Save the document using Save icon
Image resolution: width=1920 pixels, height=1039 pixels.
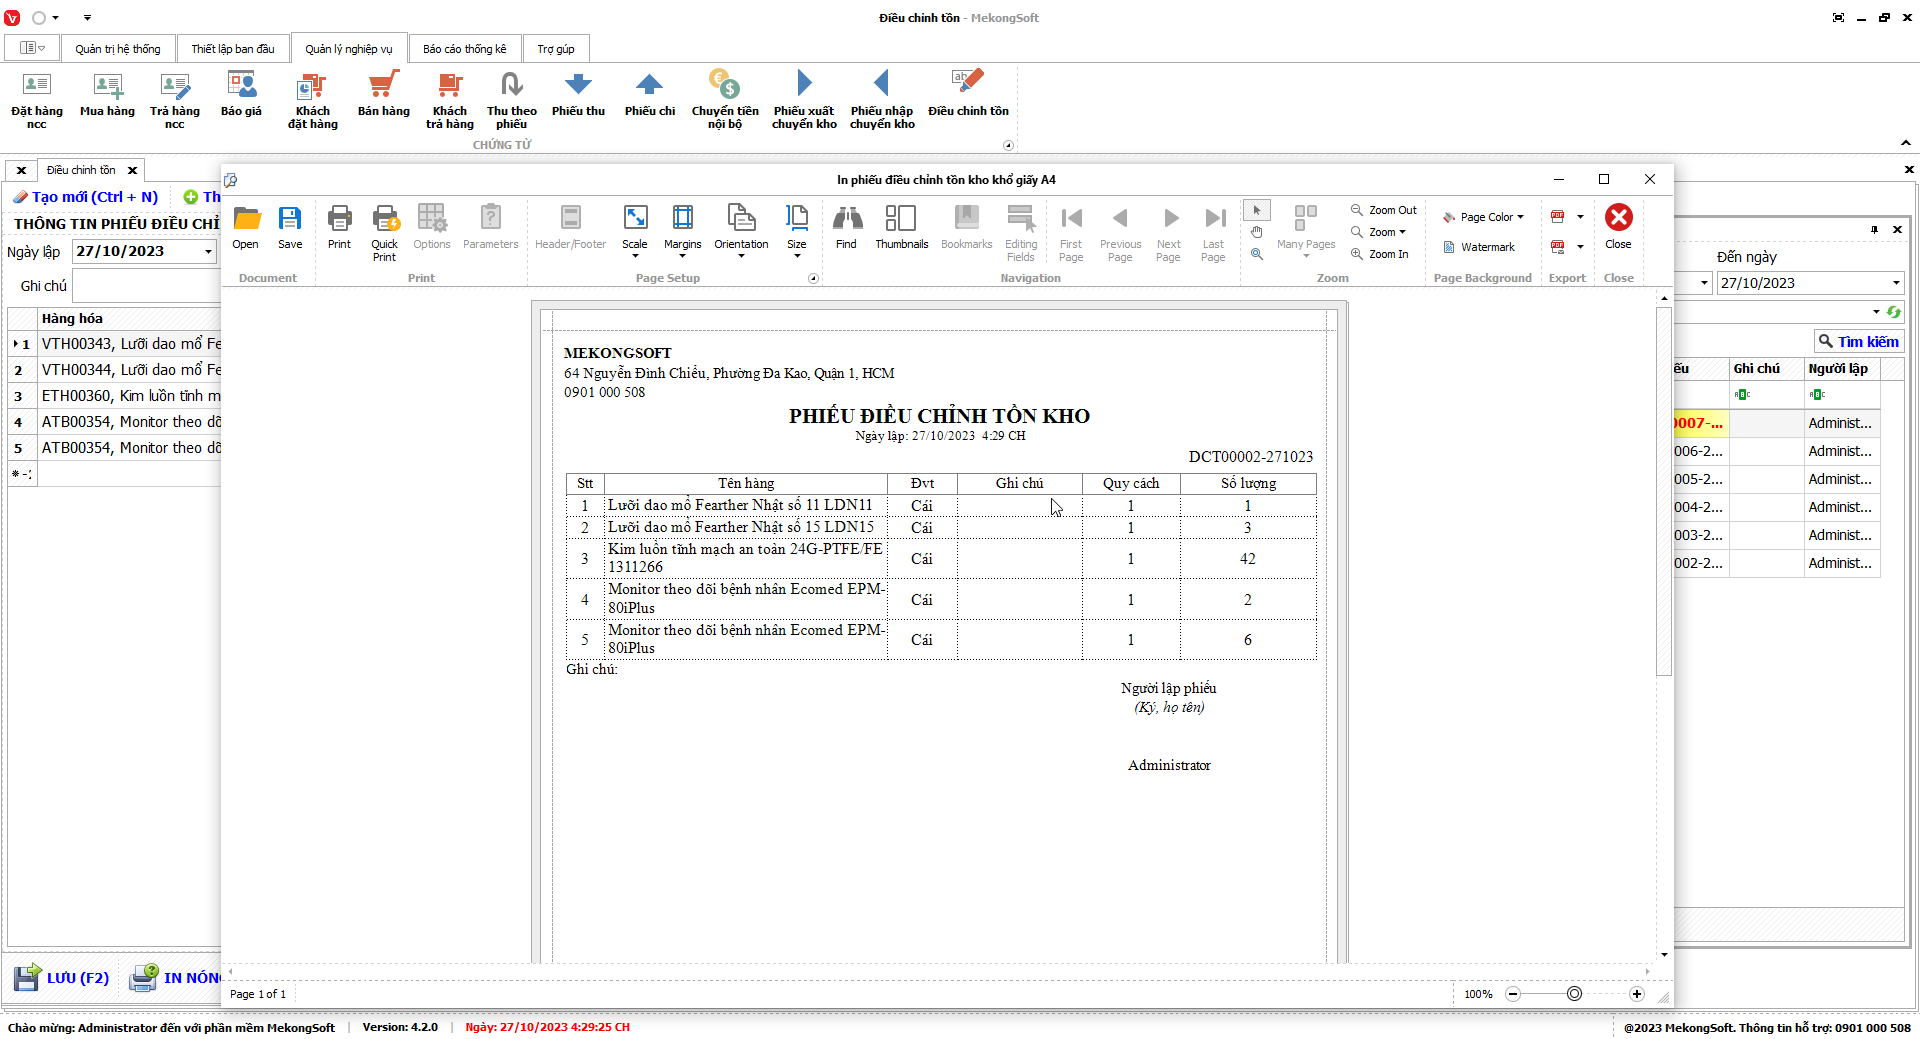[290, 227]
